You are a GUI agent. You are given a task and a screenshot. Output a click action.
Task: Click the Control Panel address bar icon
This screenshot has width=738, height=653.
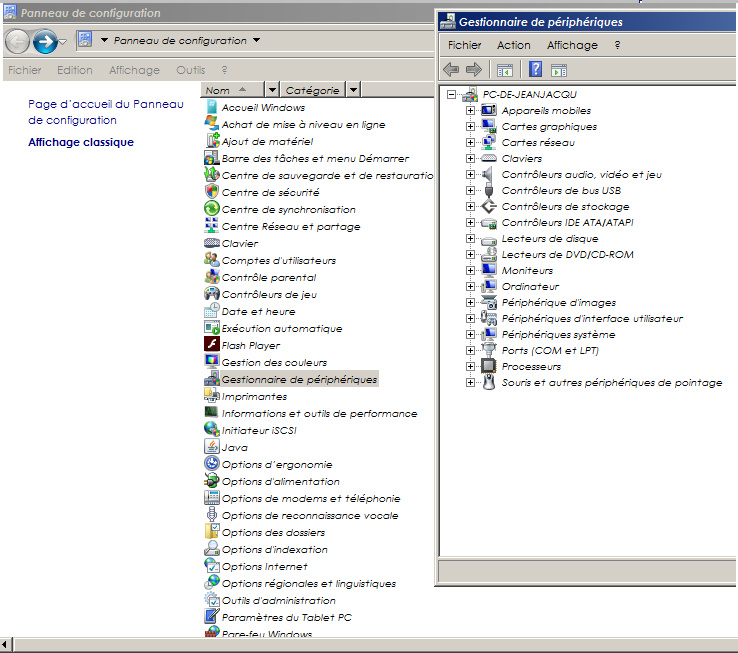click(85, 40)
